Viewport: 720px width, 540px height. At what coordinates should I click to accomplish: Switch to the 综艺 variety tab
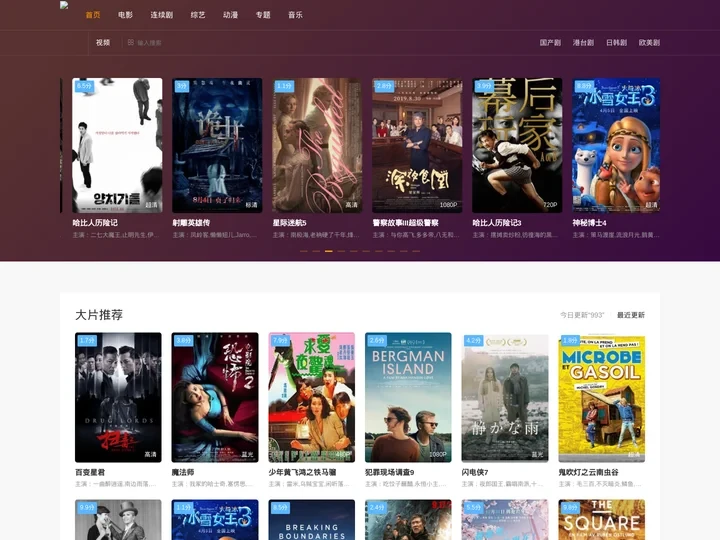(x=198, y=15)
